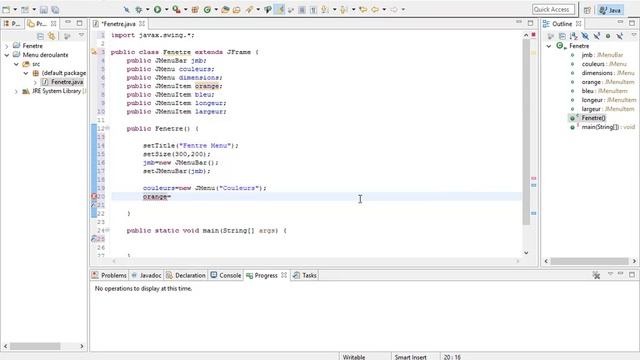Collapse the src folder node
Screen dimensions: 640x360
click(16, 64)
